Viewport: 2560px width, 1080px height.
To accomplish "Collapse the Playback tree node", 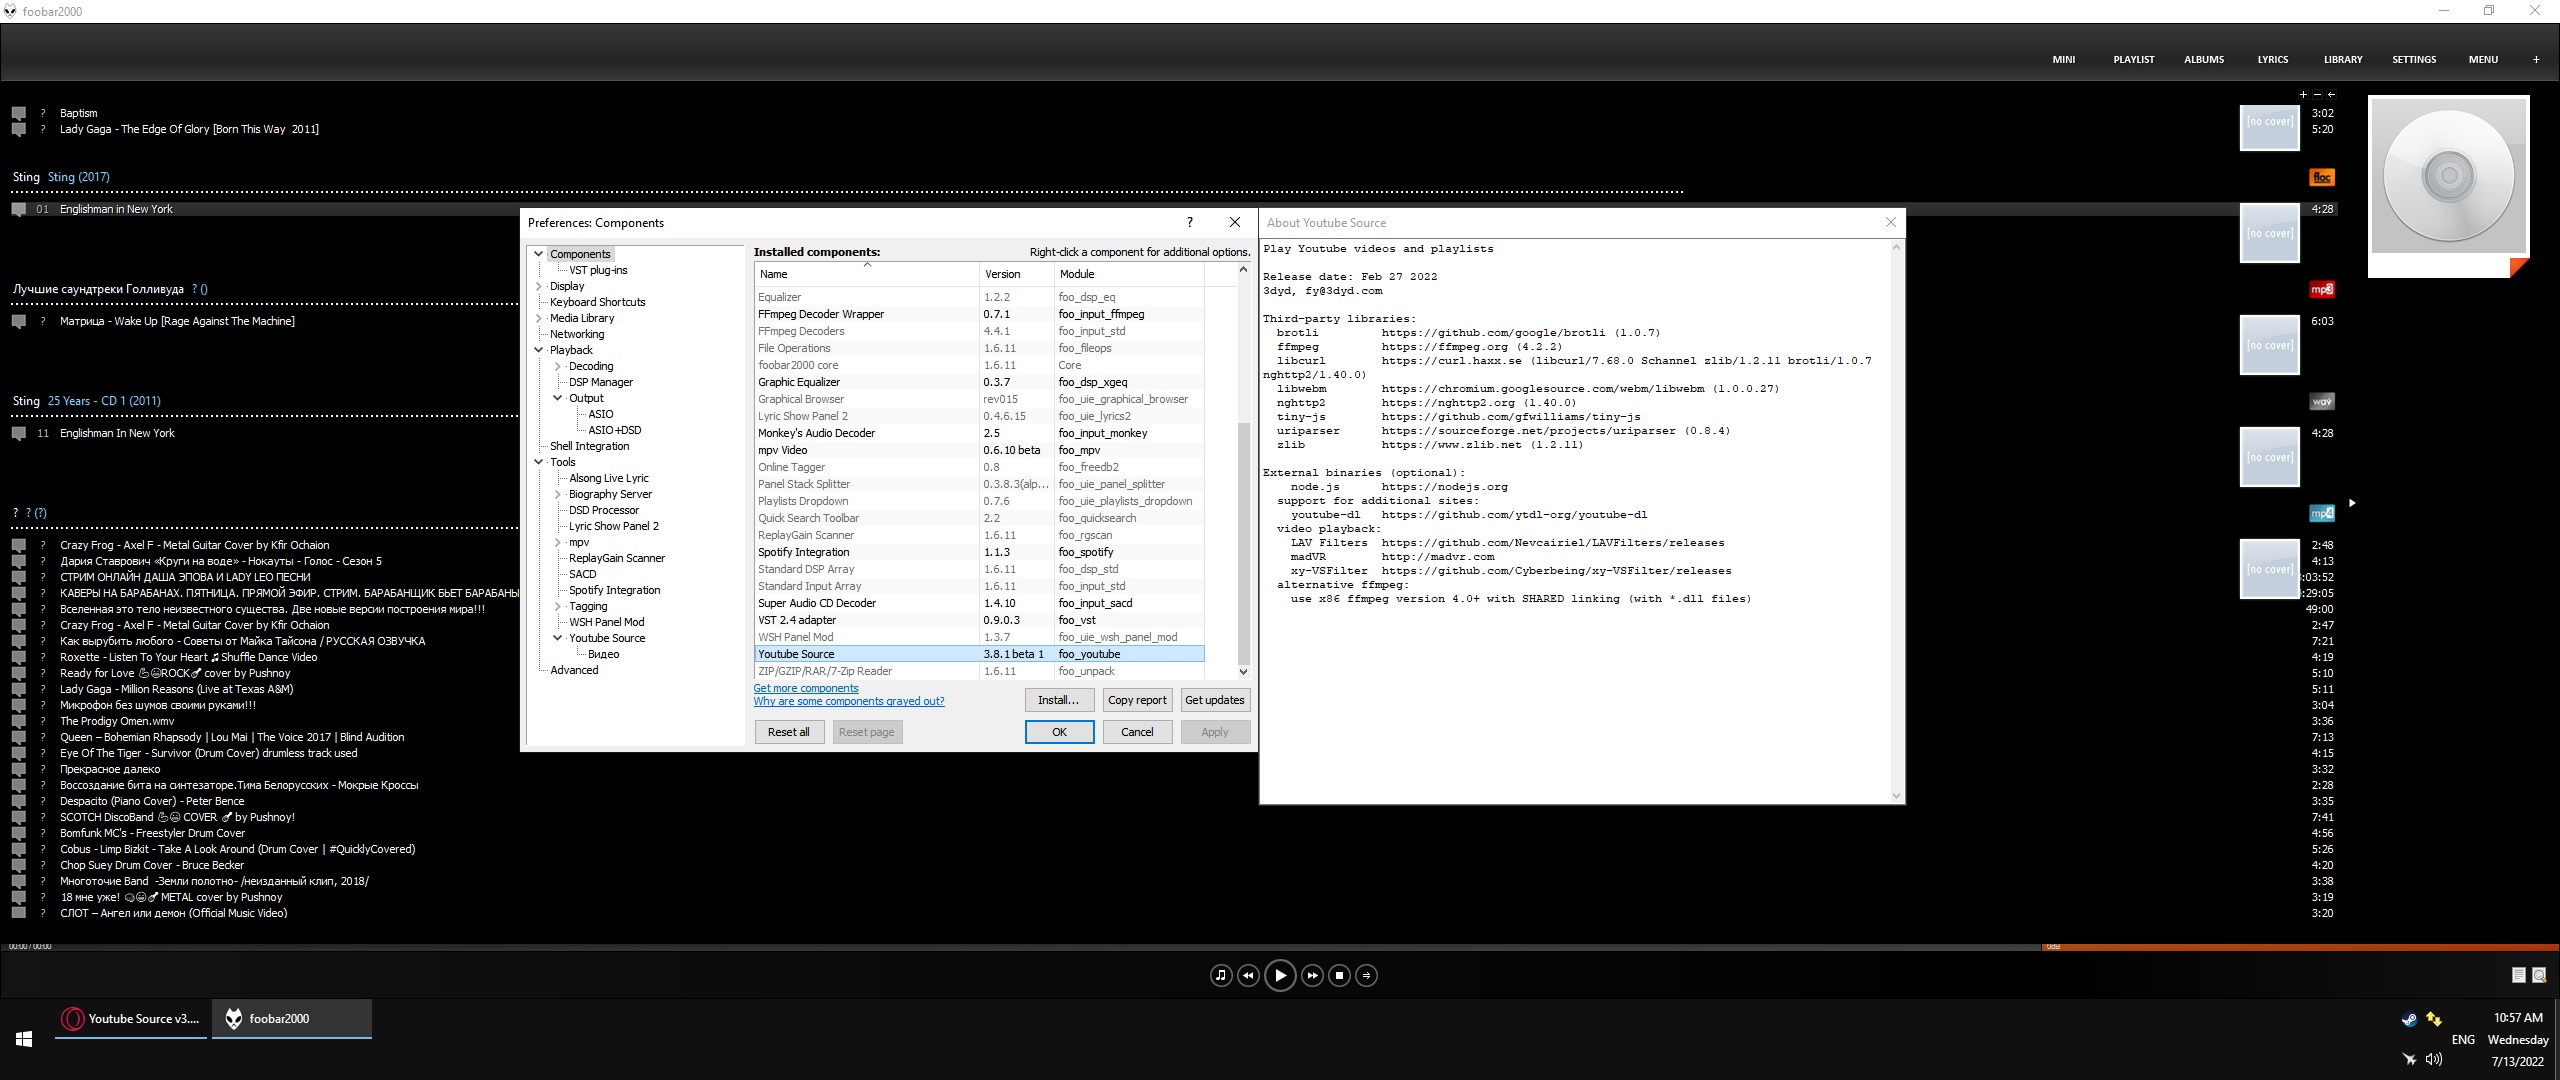I will tap(539, 350).
